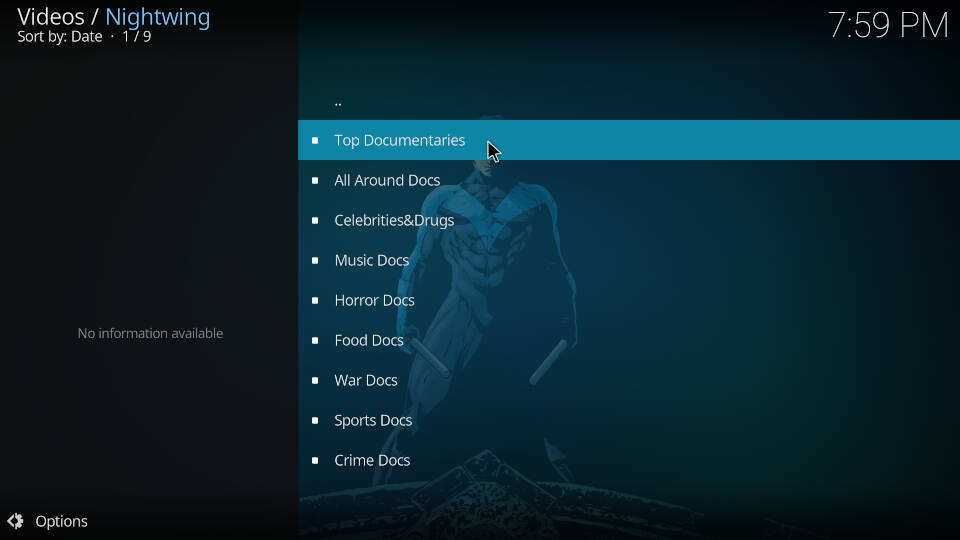The height and width of the screenshot is (540, 960).
Task: Open the Top Documentaries folder
Action: tap(629, 140)
